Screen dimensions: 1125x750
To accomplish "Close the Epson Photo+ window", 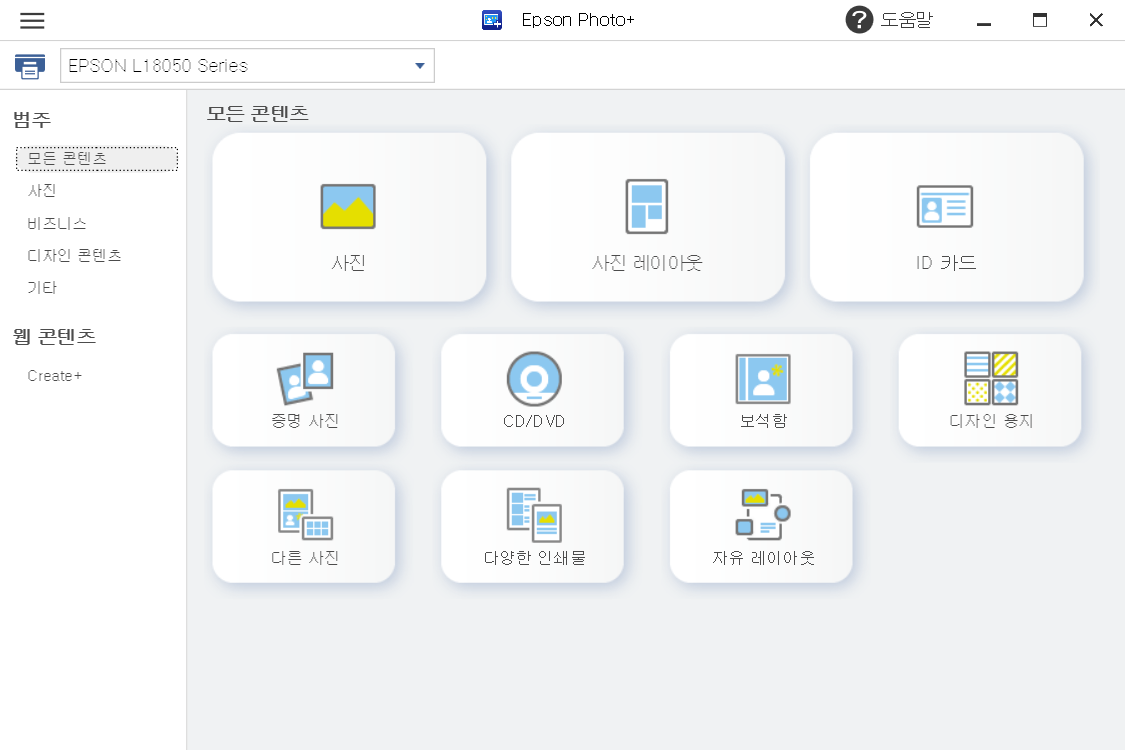I will click(1096, 20).
